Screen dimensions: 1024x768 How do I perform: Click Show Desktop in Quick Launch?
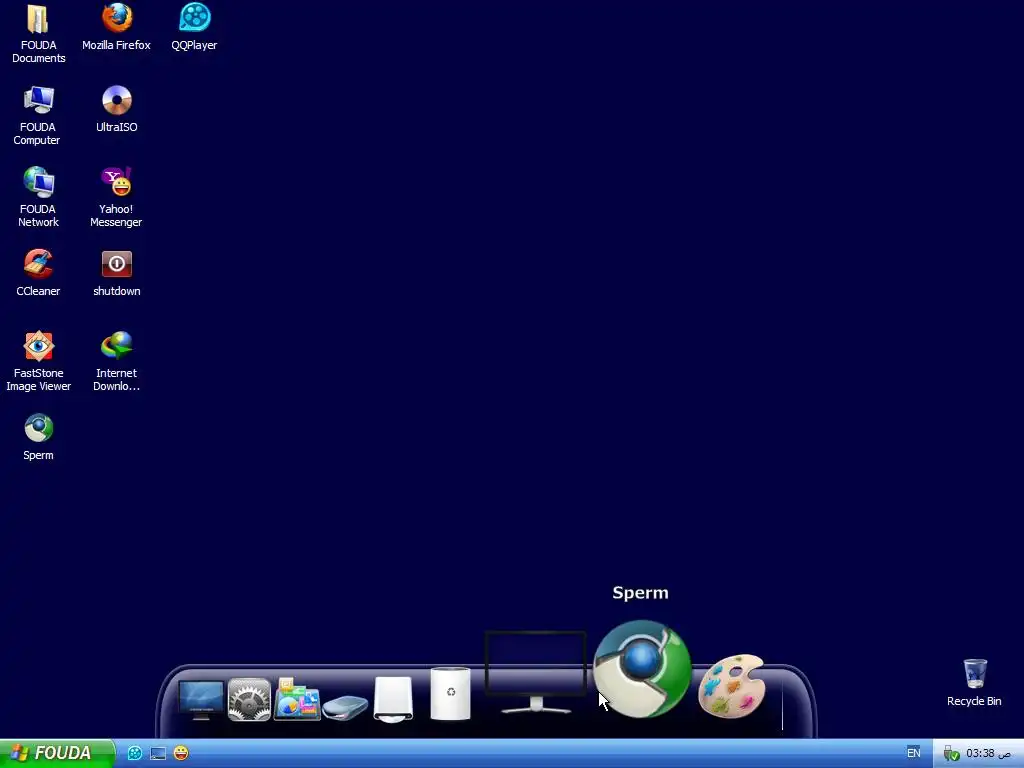(x=158, y=753)
